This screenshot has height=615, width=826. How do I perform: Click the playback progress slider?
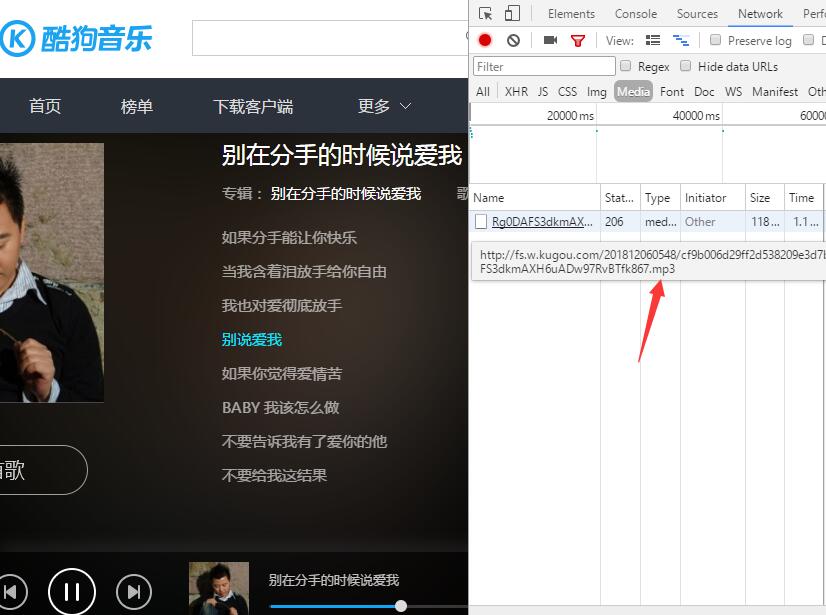pos(400,604)
